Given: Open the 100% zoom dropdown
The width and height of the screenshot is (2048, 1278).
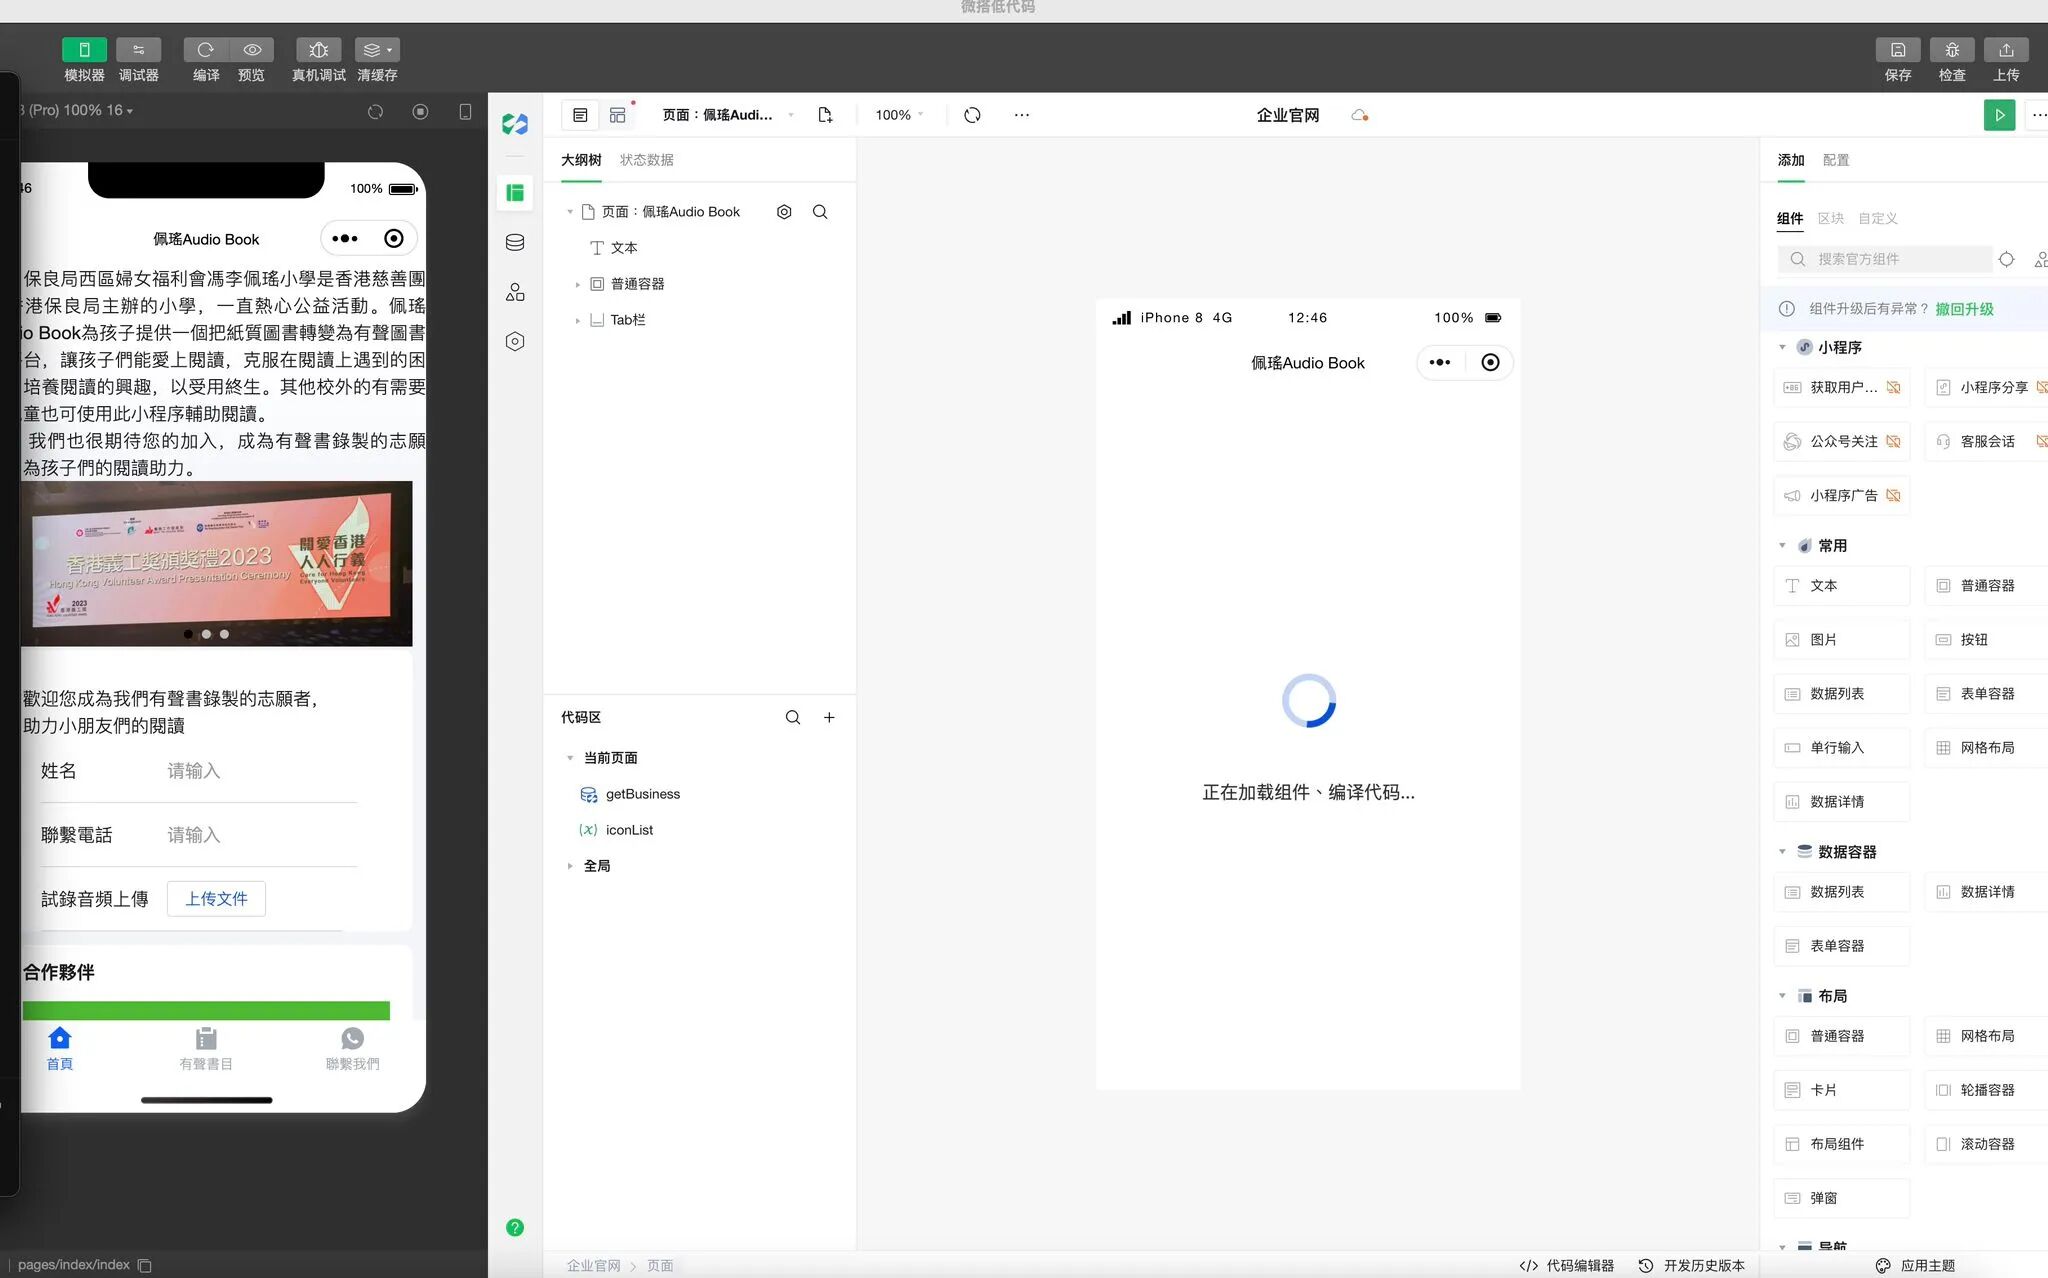Looking at the screenshot, I should click(899, 115).
